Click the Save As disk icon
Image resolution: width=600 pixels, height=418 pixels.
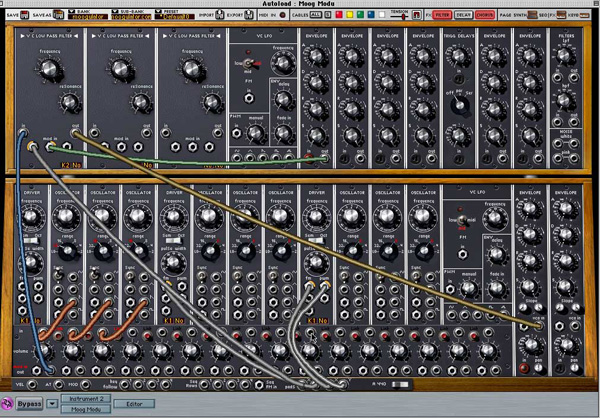(59, 15)
